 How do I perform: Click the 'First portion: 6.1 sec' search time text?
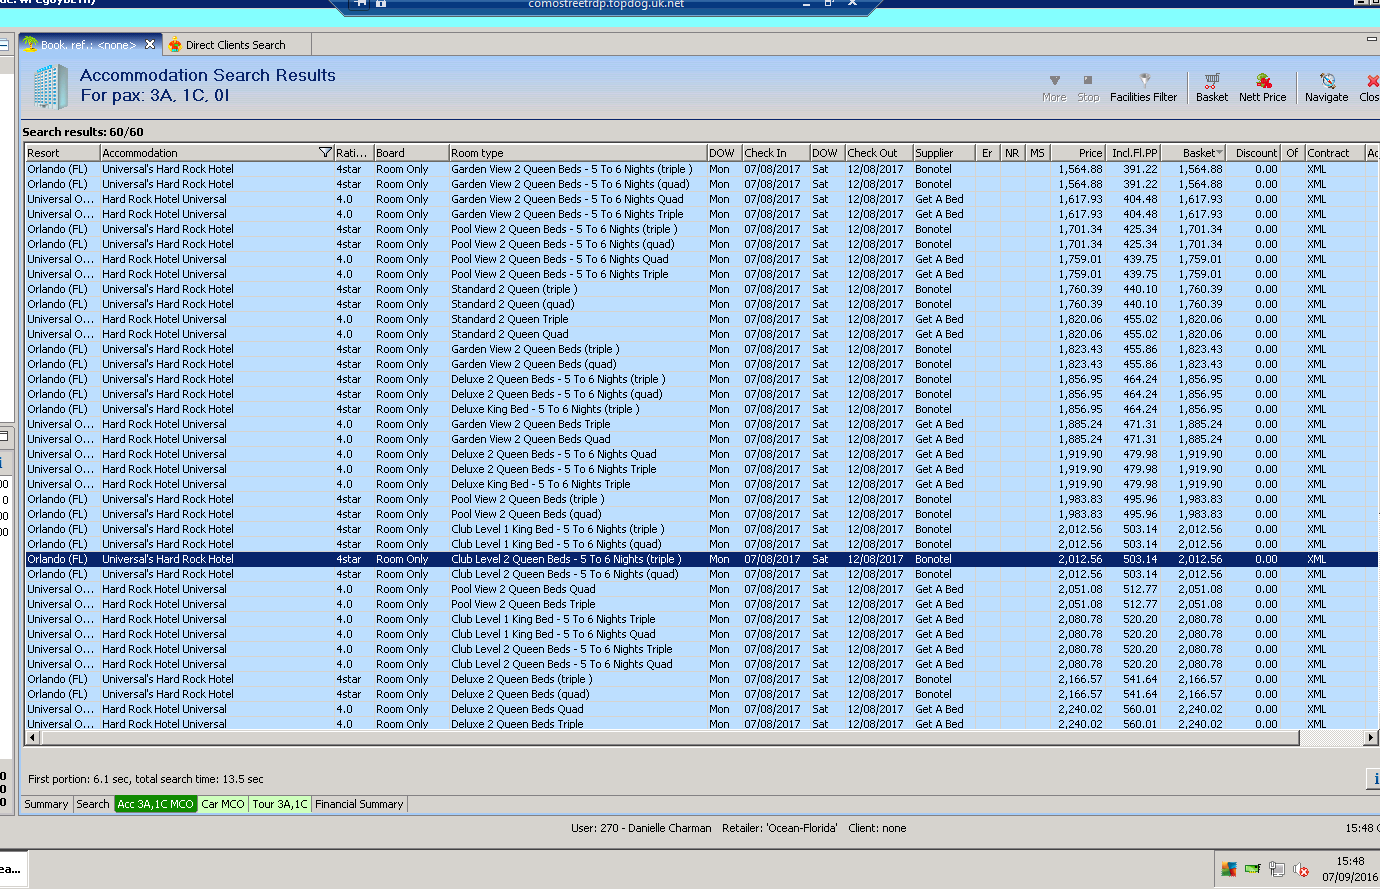point(146,779)
